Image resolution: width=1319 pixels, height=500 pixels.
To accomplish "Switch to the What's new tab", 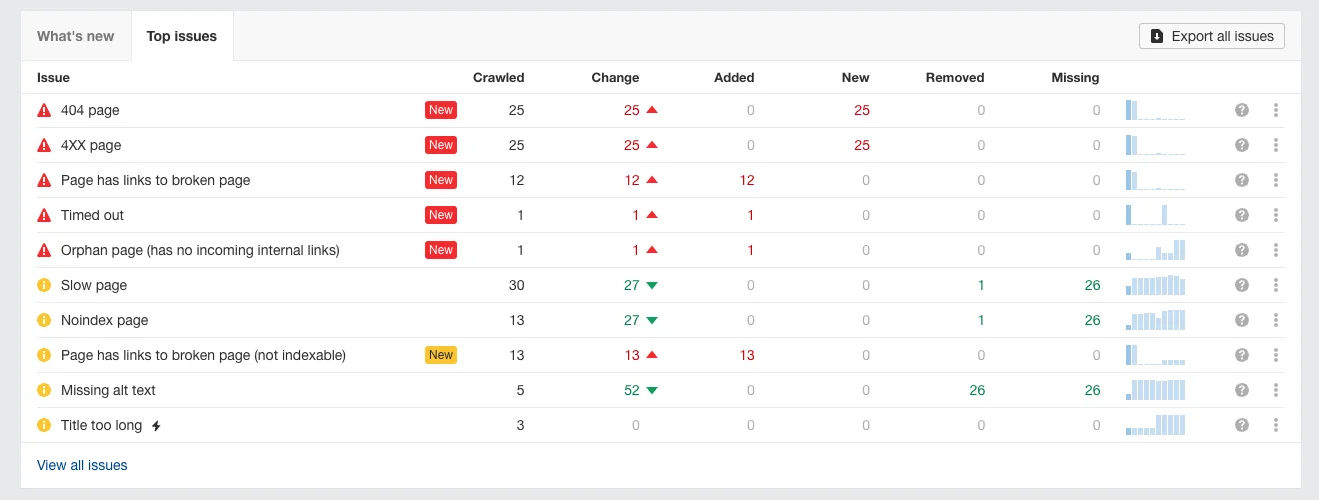I will pos(76,36).
